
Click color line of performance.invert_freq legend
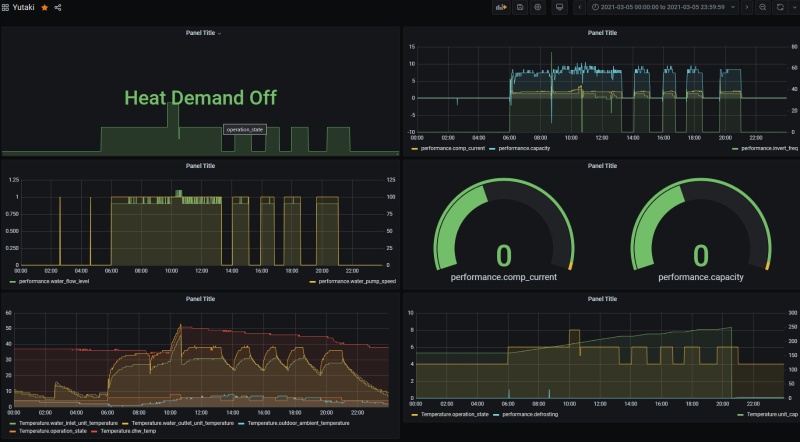click(735, 149)
